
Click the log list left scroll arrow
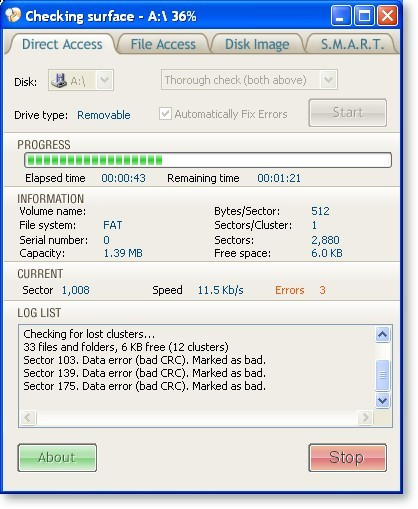coord(28,418)
